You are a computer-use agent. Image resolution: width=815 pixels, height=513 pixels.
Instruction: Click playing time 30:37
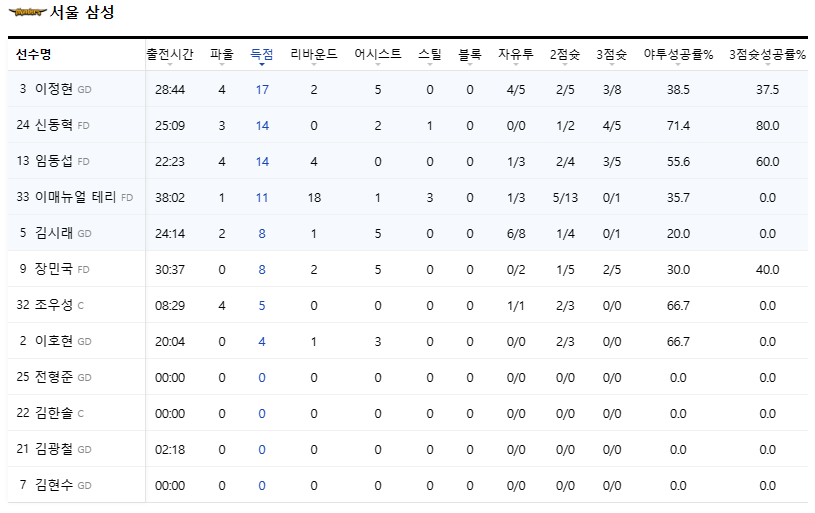click(x=170, y=269)
